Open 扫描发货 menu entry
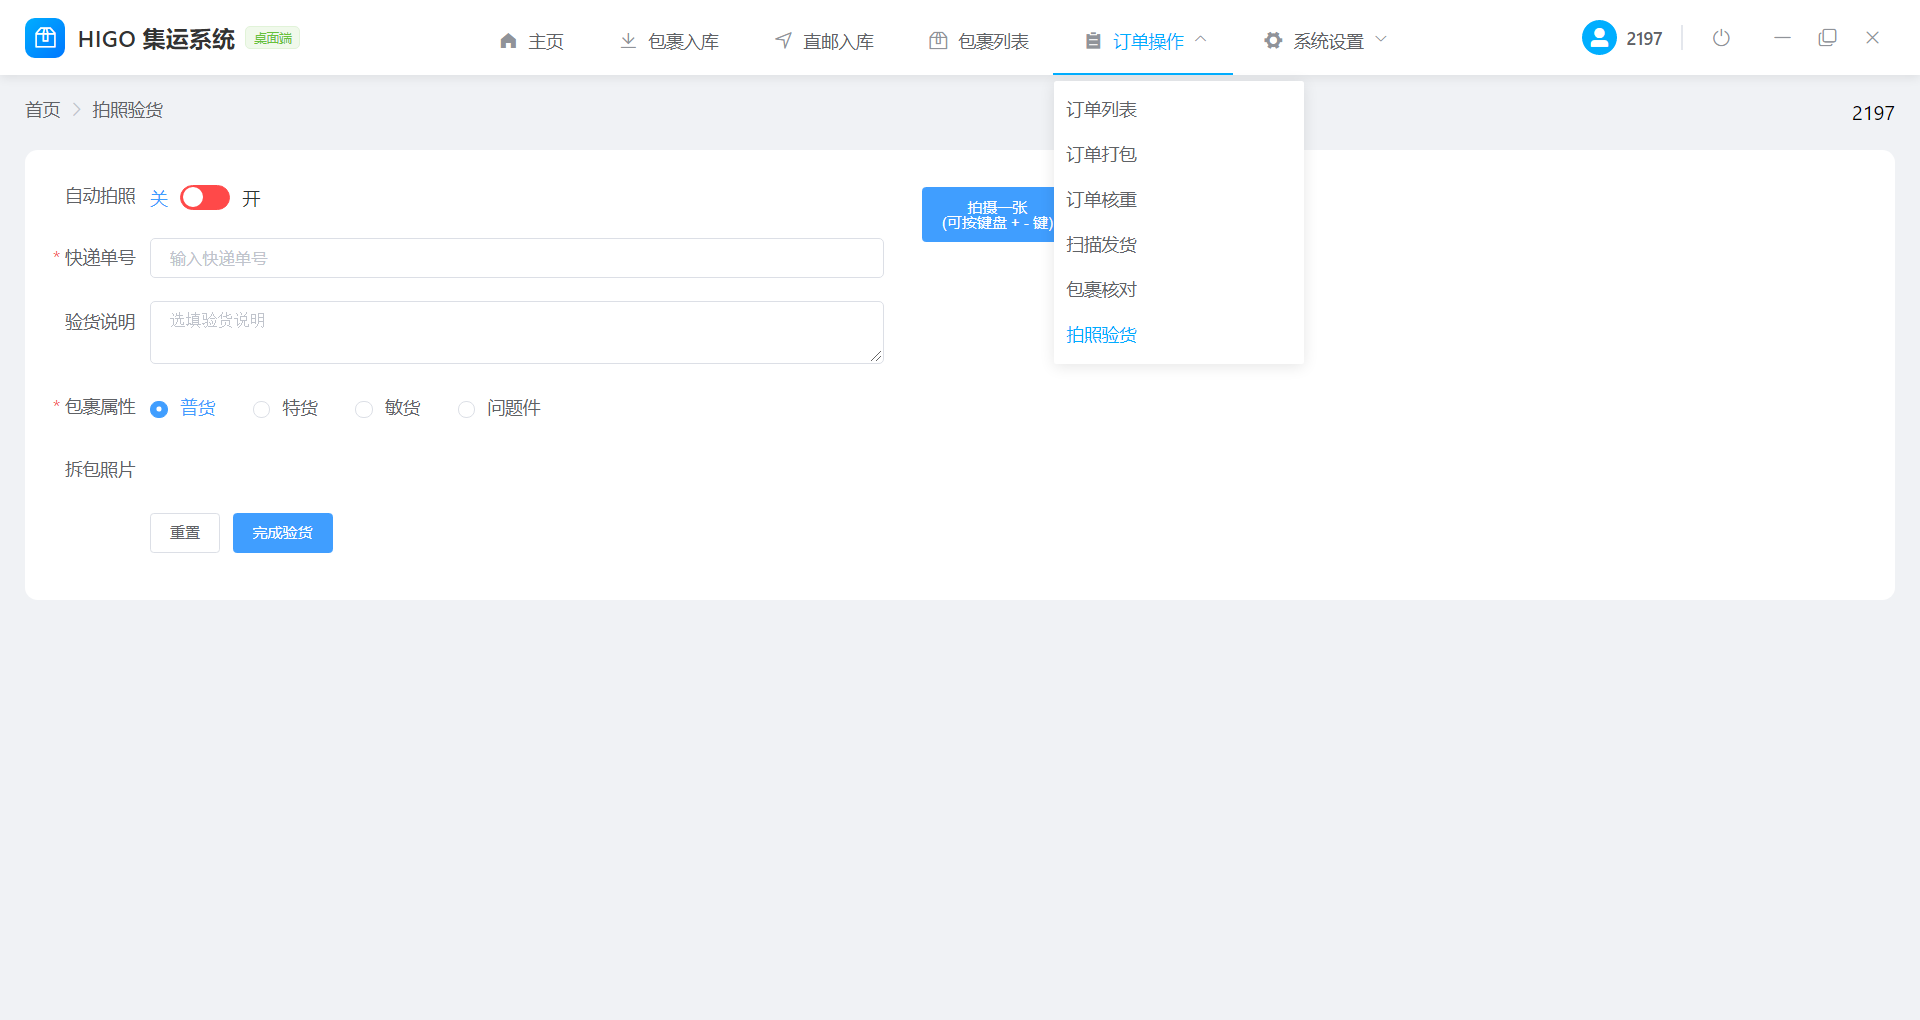The width and height of the screenshot is (1920, 1020). (1178, 245)
